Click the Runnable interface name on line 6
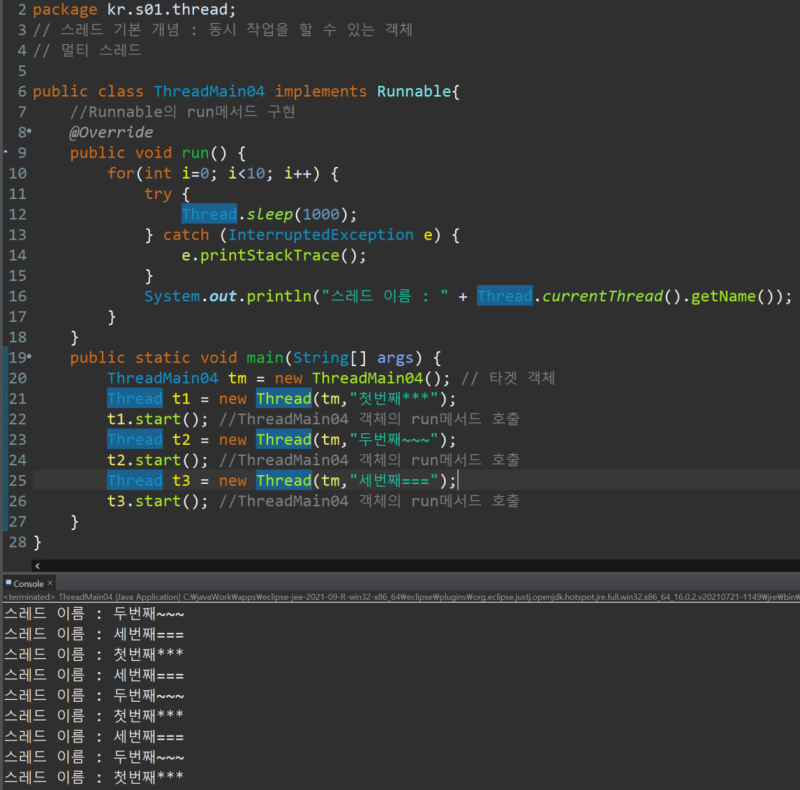The image size is (800, 790). point(414,91)
